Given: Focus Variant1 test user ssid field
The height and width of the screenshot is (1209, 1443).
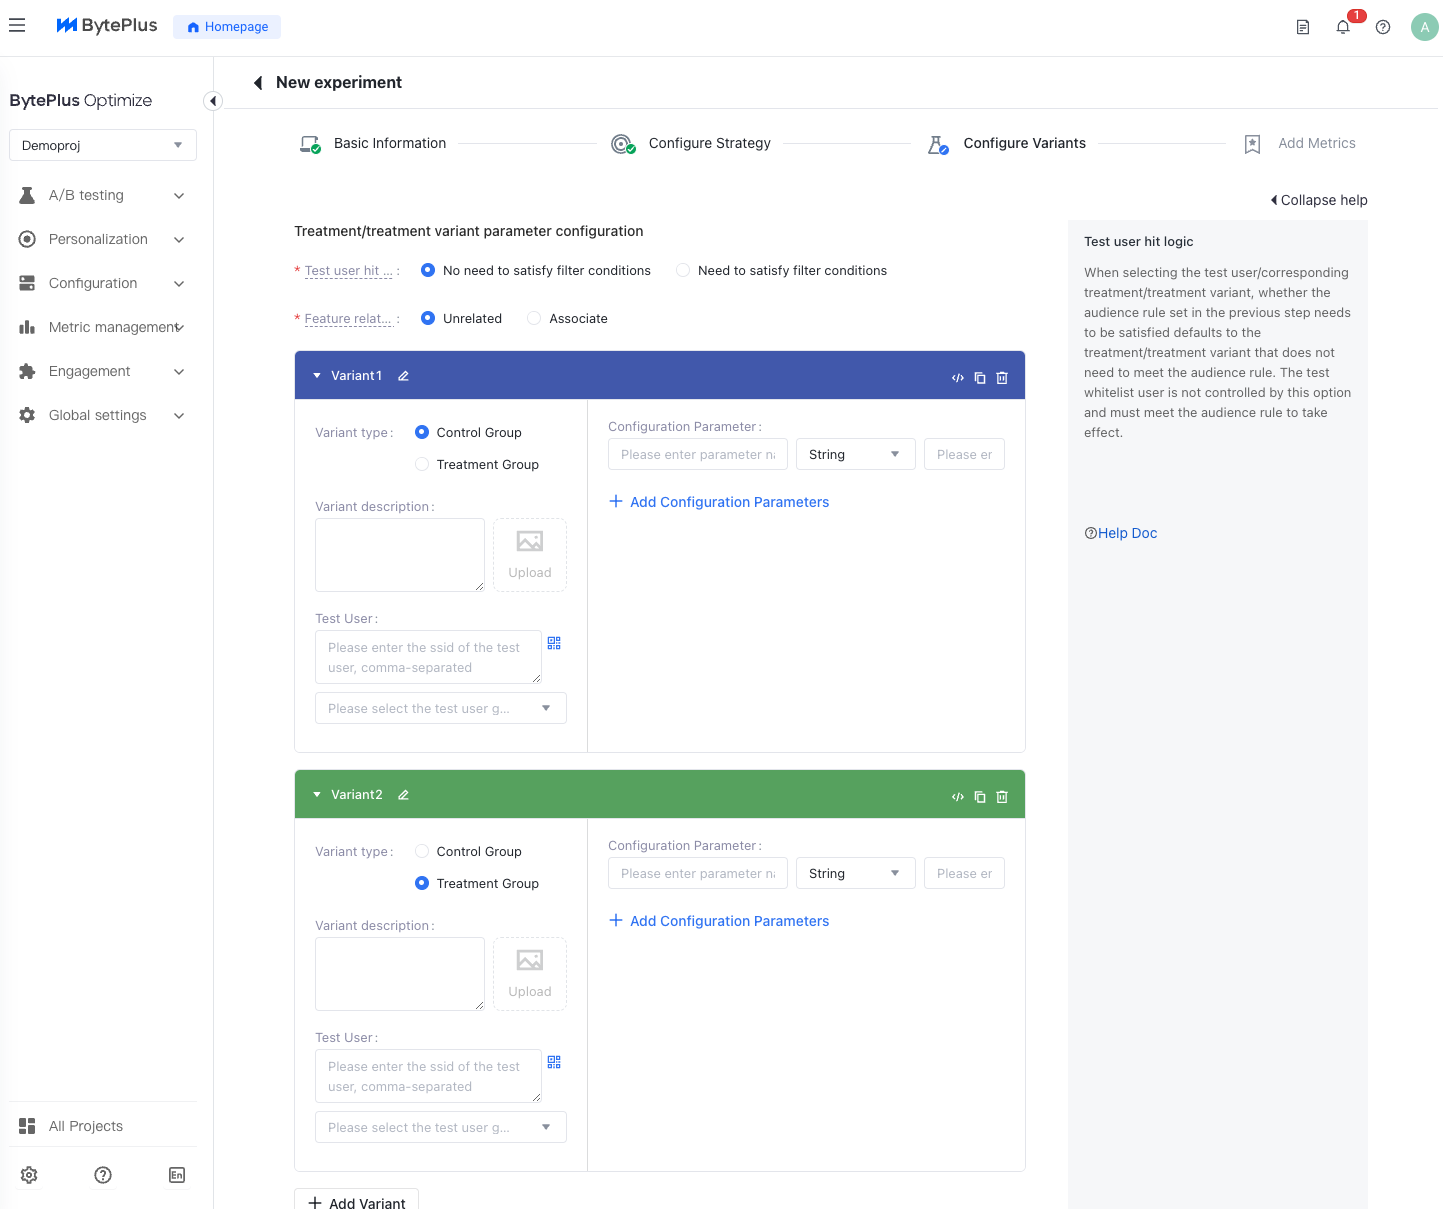Looking at the screenshot, I should click(x=428, y=657).
